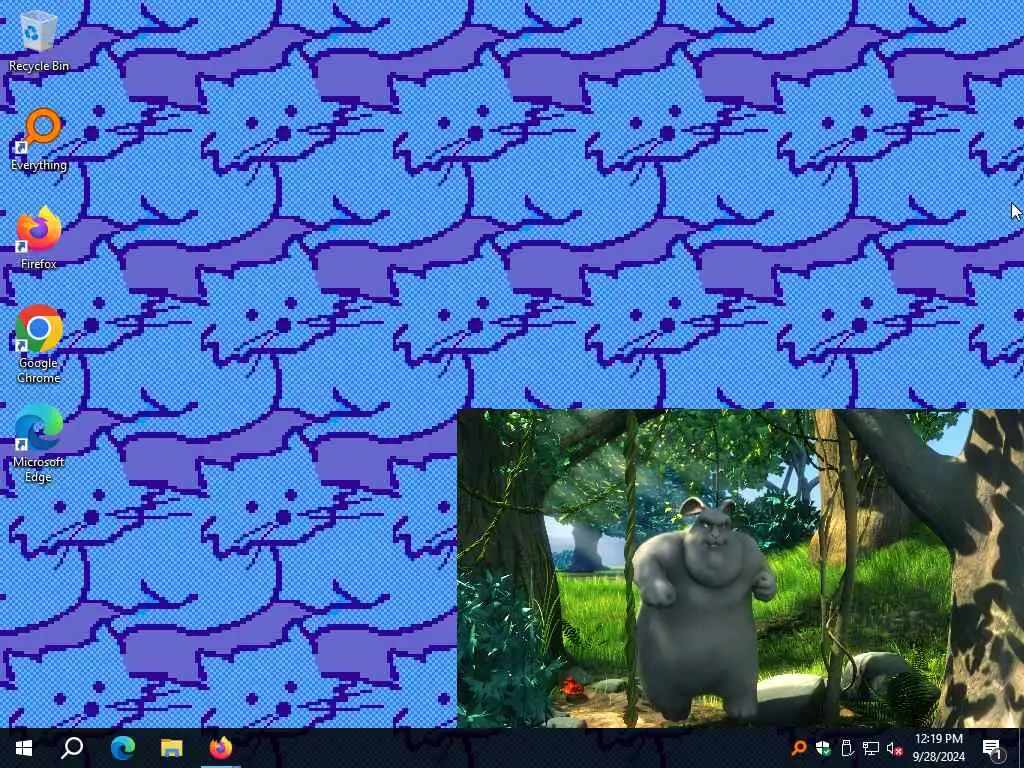Open network status tray icon
The width and height of the screenshot is (1024, 768).
[871, 748]
